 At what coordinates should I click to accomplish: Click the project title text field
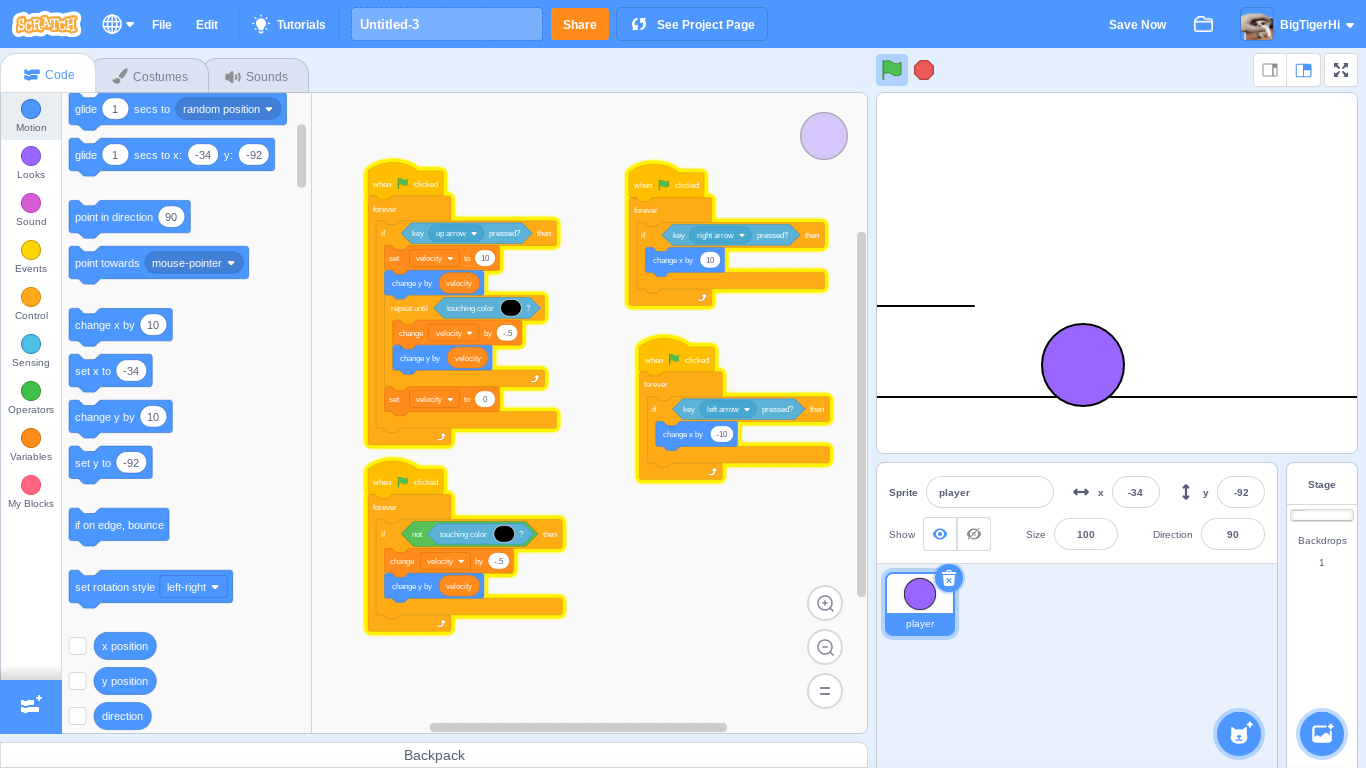click(446, 24)
